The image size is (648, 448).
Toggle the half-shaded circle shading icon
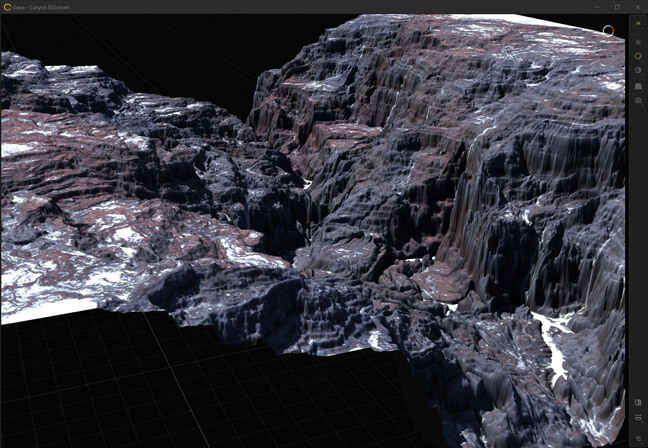[638, 71]
